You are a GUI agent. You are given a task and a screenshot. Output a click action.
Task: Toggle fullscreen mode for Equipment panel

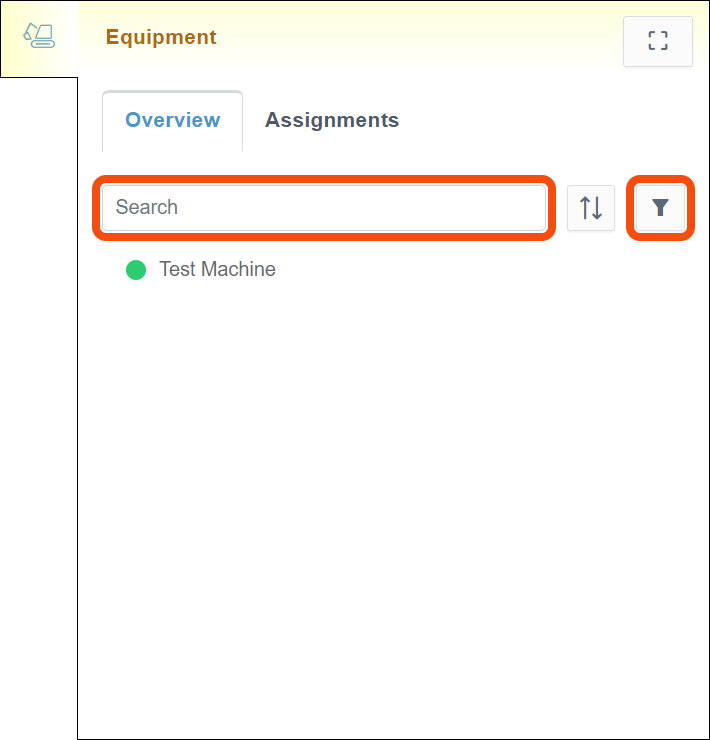pyautogui.click(x=657, y=41)
